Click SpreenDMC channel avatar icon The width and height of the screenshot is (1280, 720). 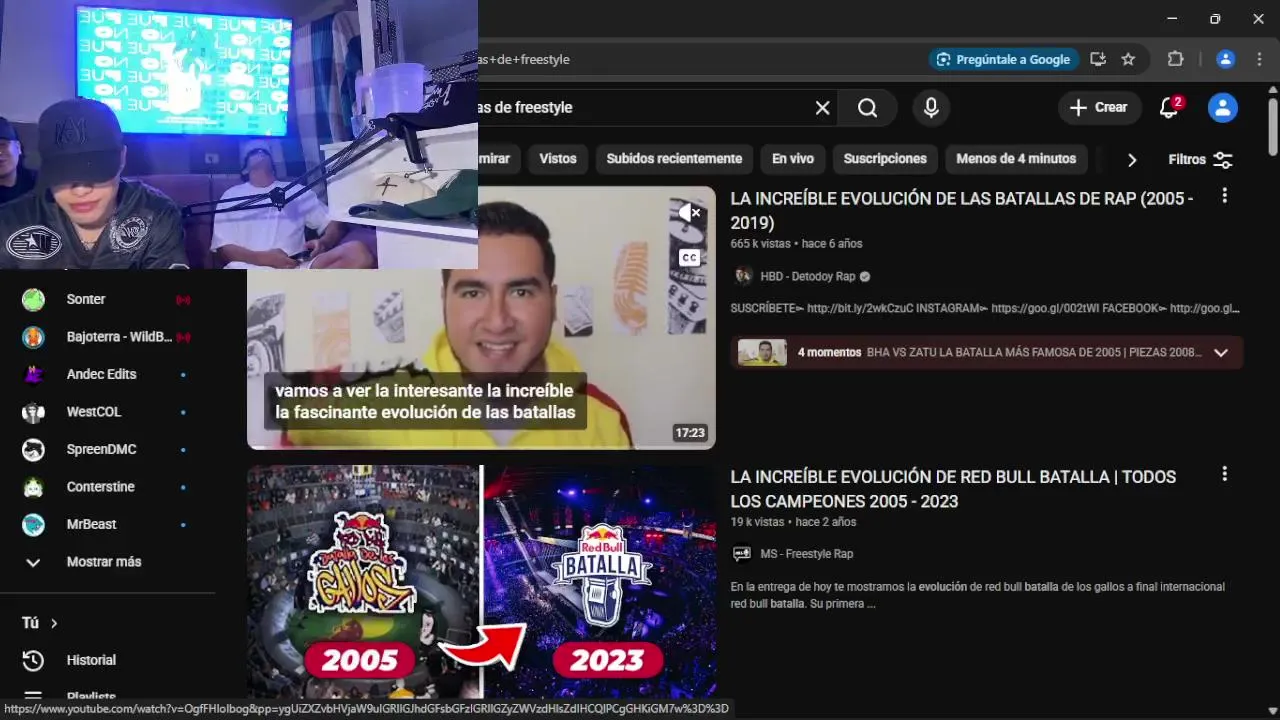click(34, 449)
